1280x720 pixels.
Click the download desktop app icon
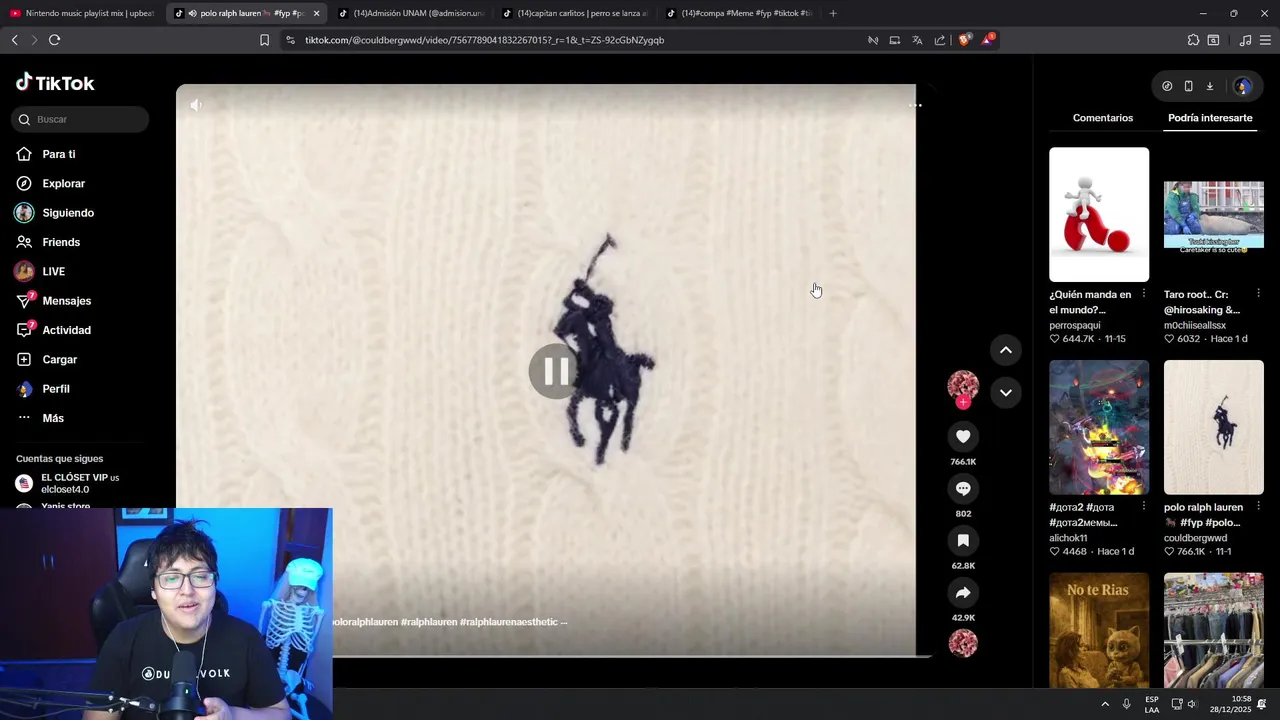tap(1209, 86)
